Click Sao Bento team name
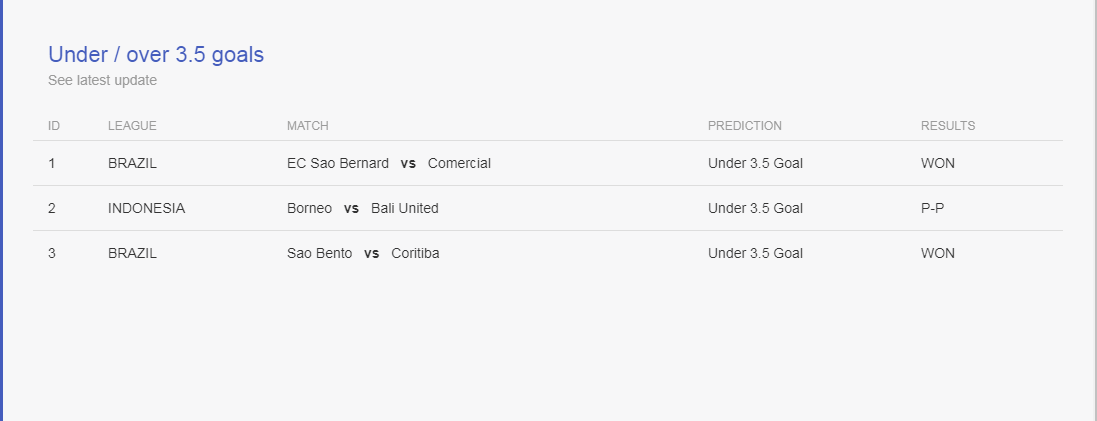This screenshot has width=1097, height=421. click(x=320, y=253)
